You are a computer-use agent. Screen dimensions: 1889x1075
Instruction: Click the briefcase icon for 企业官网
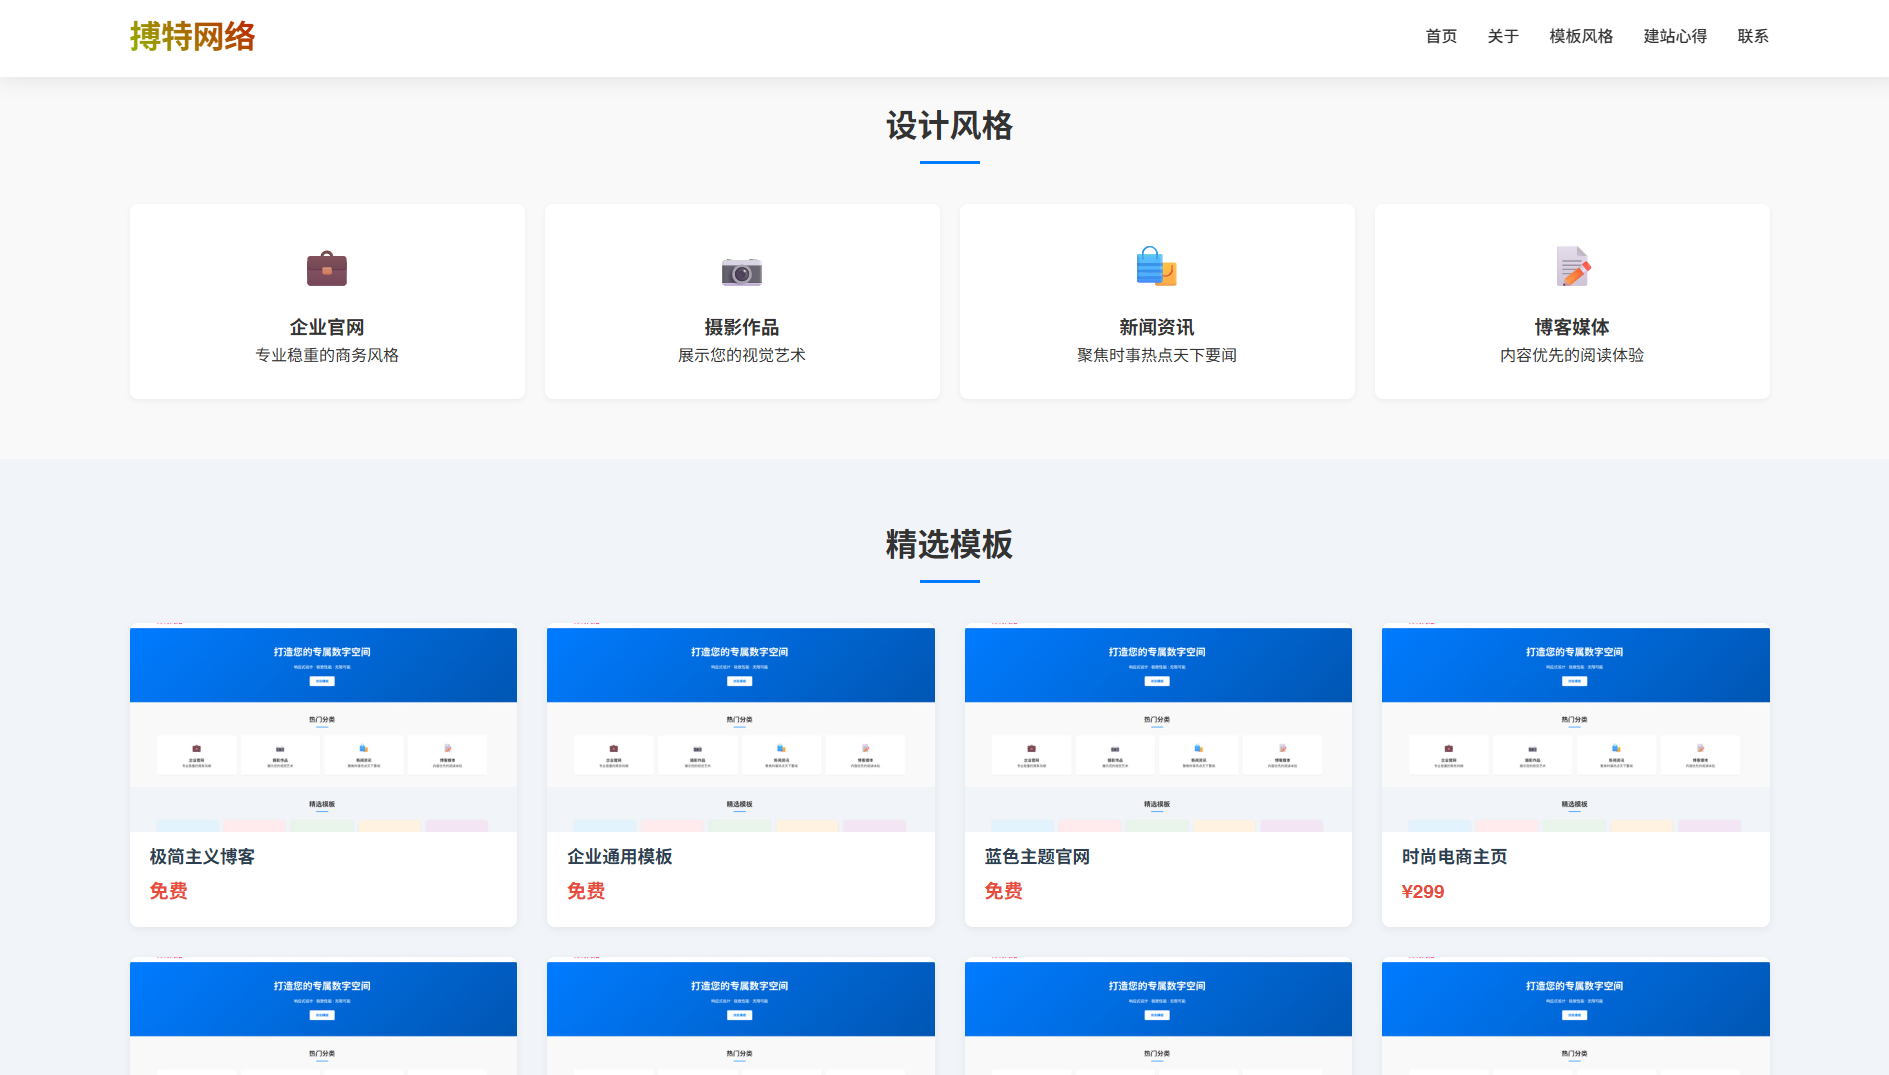pyautogui.click(x=326, y=269)
